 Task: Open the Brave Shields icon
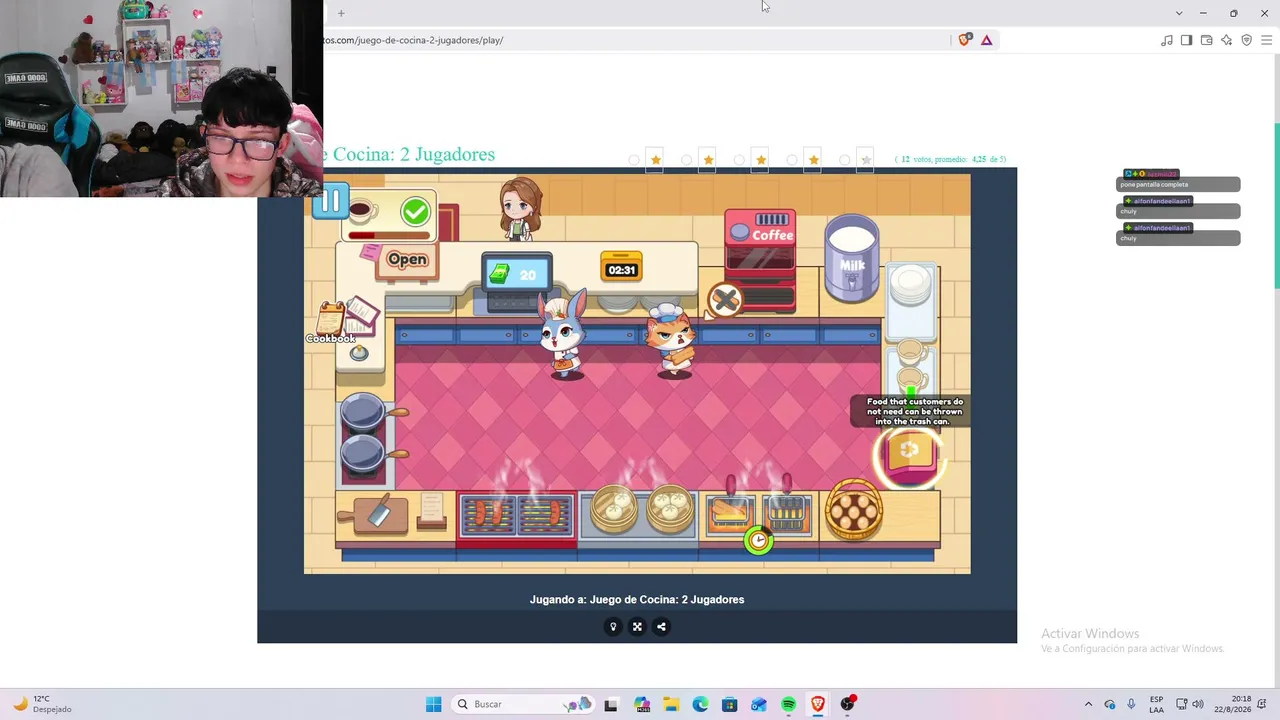pyautogui.click(x=965, y=40)
